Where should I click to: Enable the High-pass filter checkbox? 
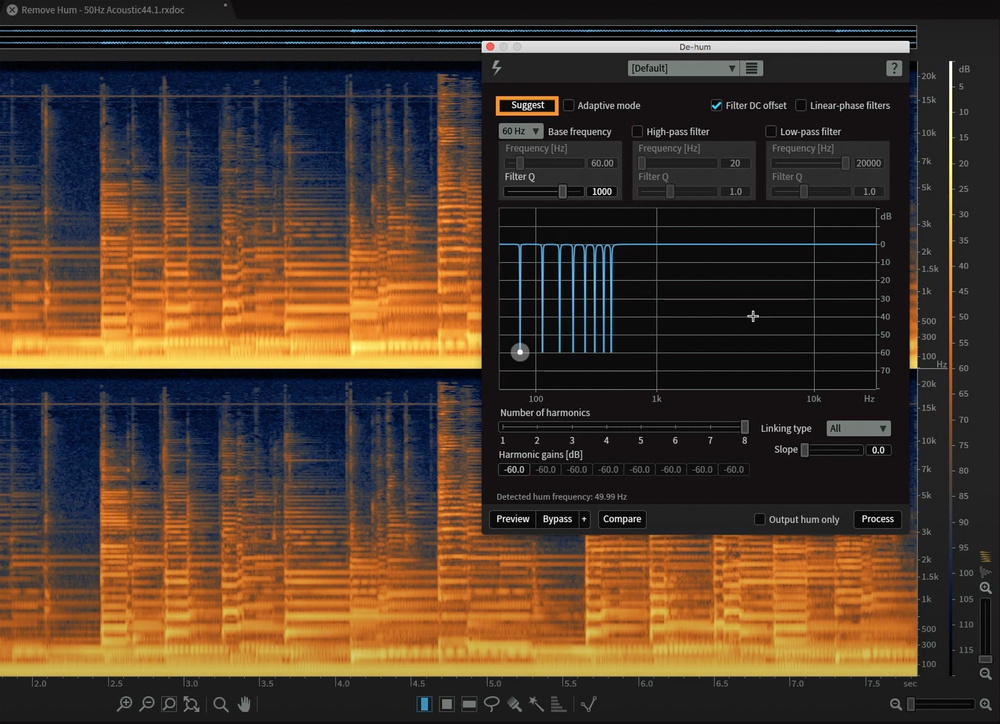[x=637, y=131]
